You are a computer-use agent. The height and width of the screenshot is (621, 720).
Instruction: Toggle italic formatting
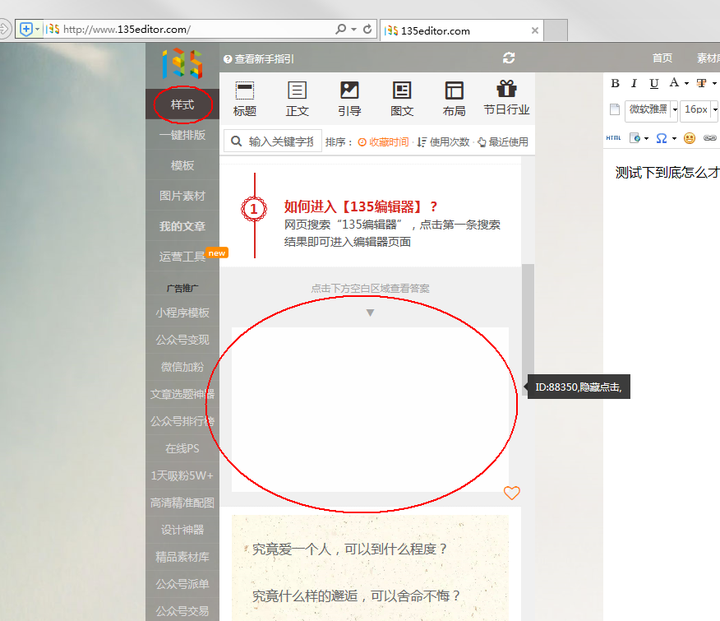[634, 83]
